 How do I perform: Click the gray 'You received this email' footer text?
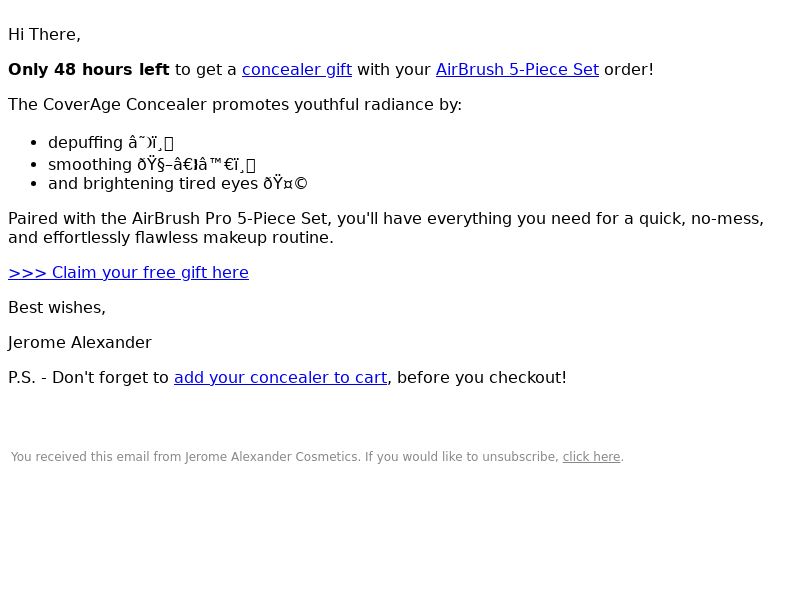(285, 457)
